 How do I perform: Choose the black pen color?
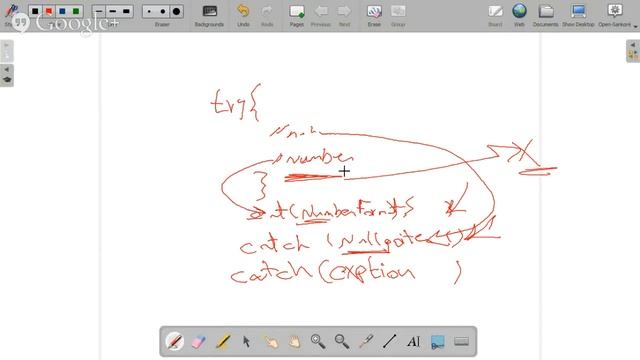(35, 11)
